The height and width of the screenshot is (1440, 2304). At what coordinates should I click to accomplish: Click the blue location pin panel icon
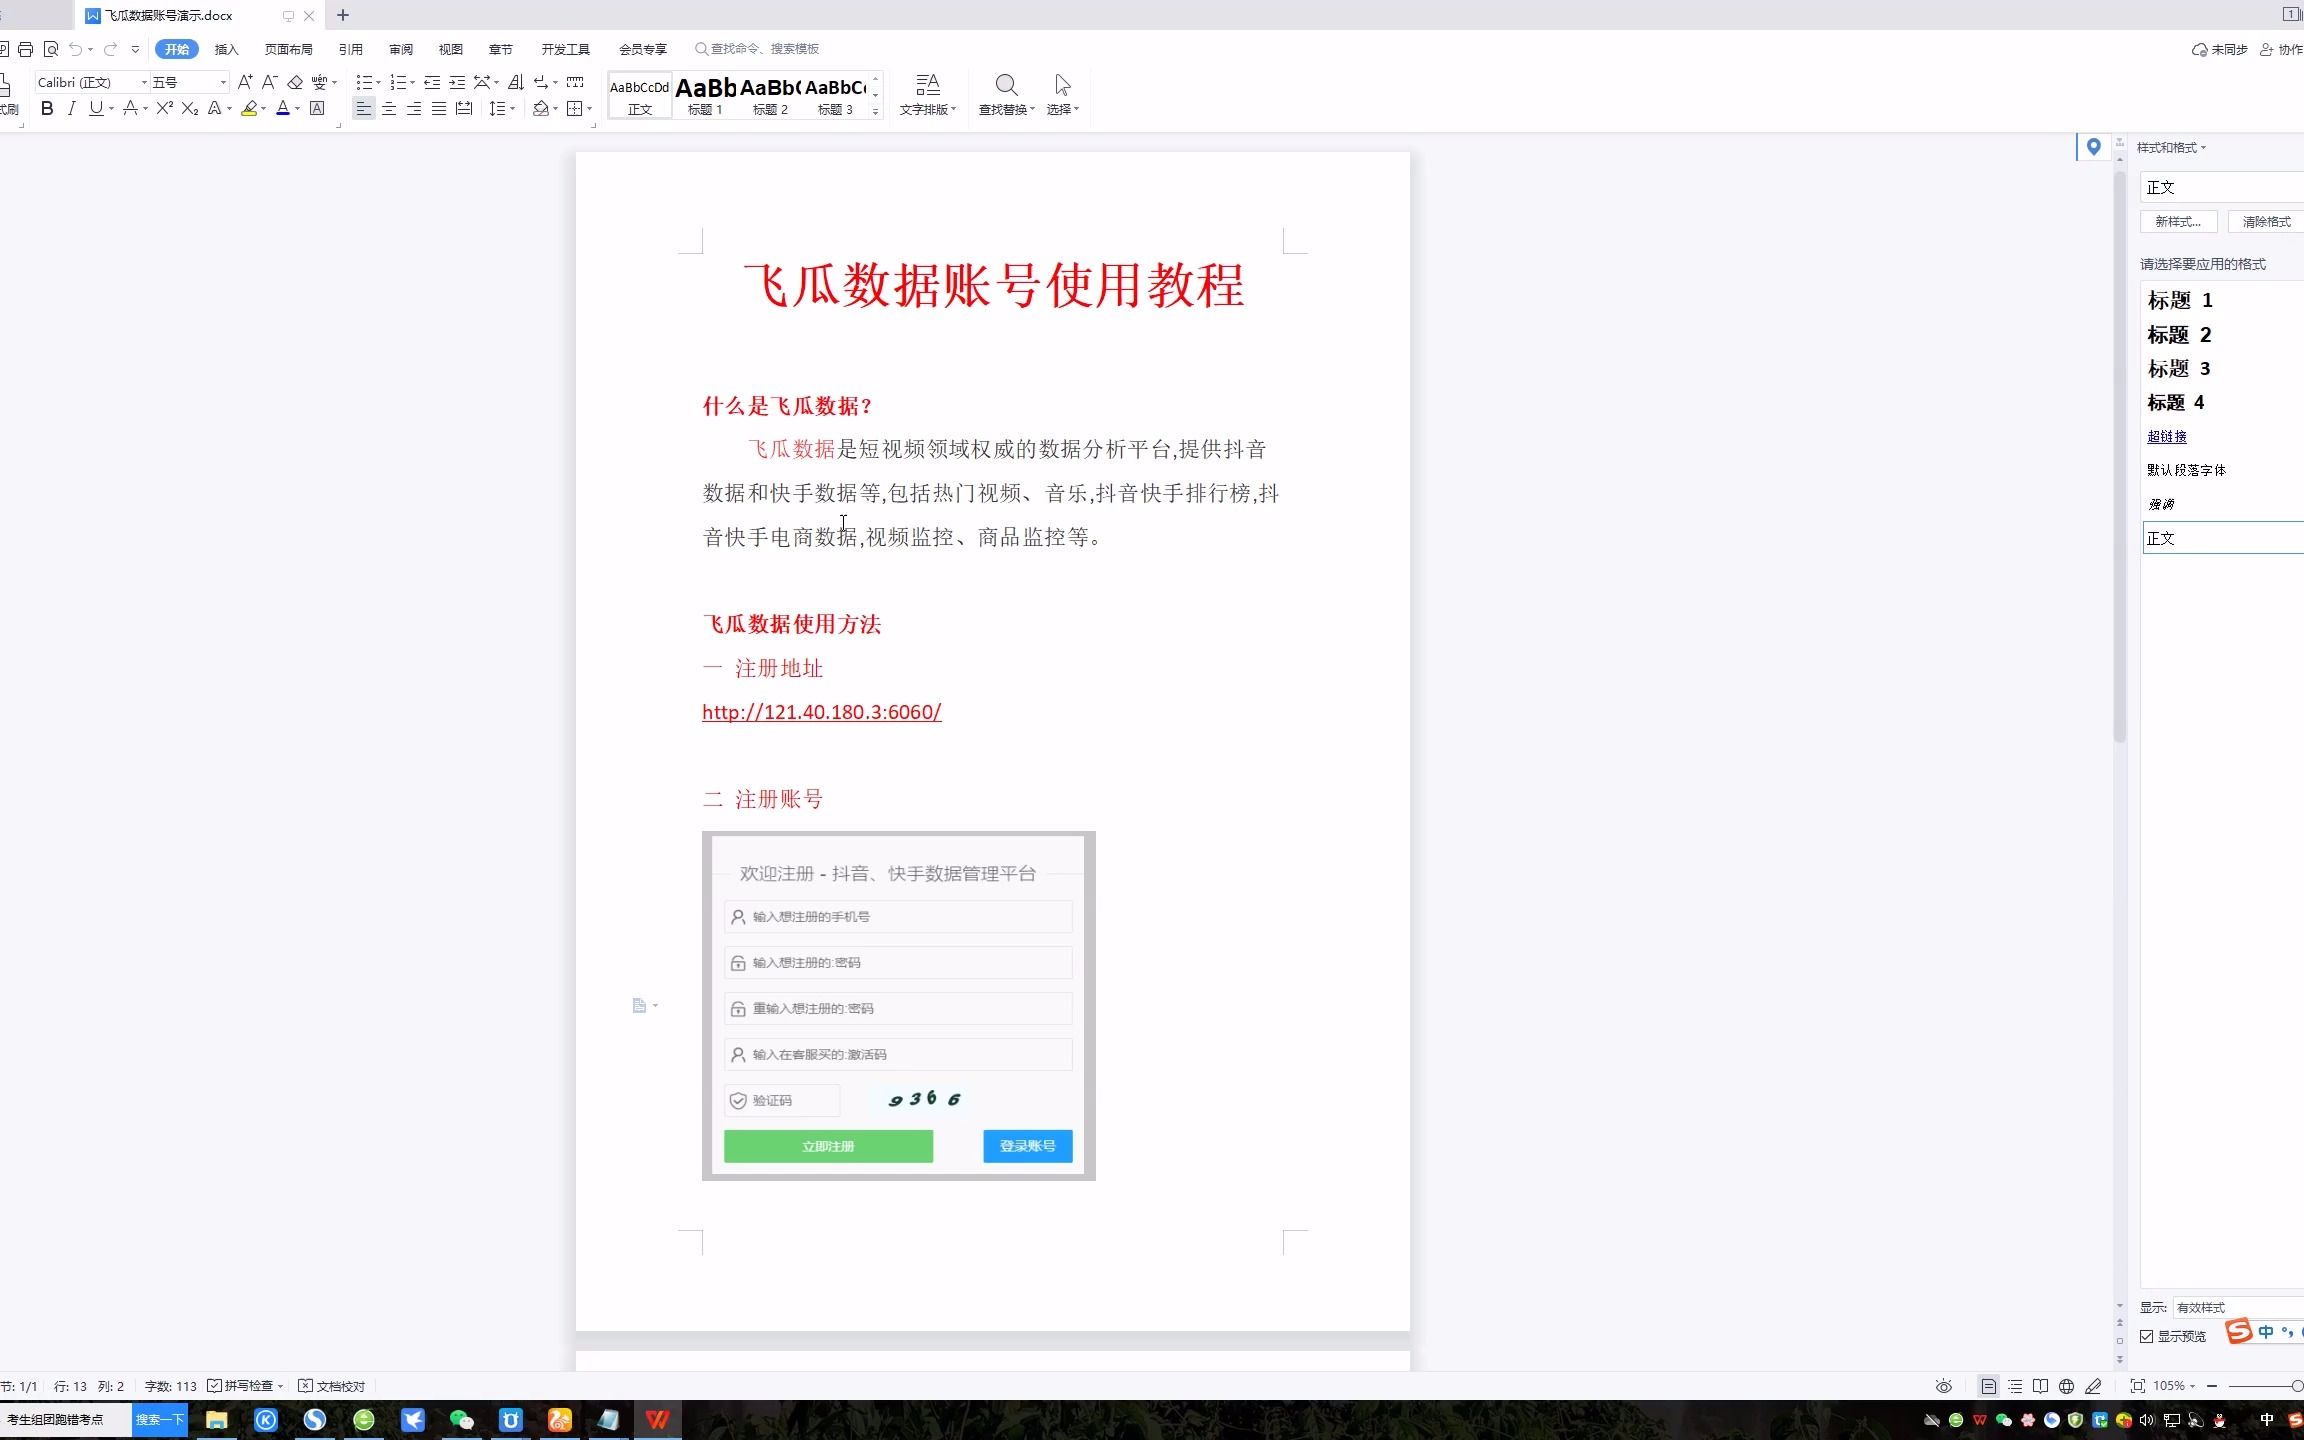point(2093,147)
